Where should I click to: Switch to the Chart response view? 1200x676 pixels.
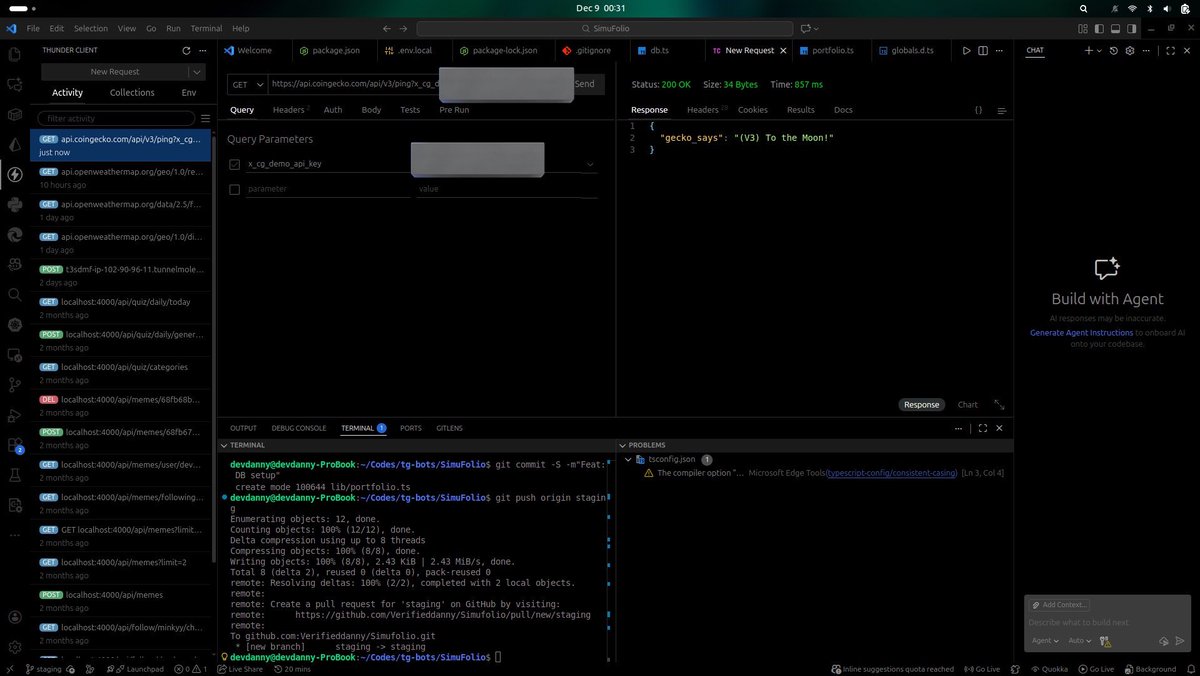[x=967, y=405]
